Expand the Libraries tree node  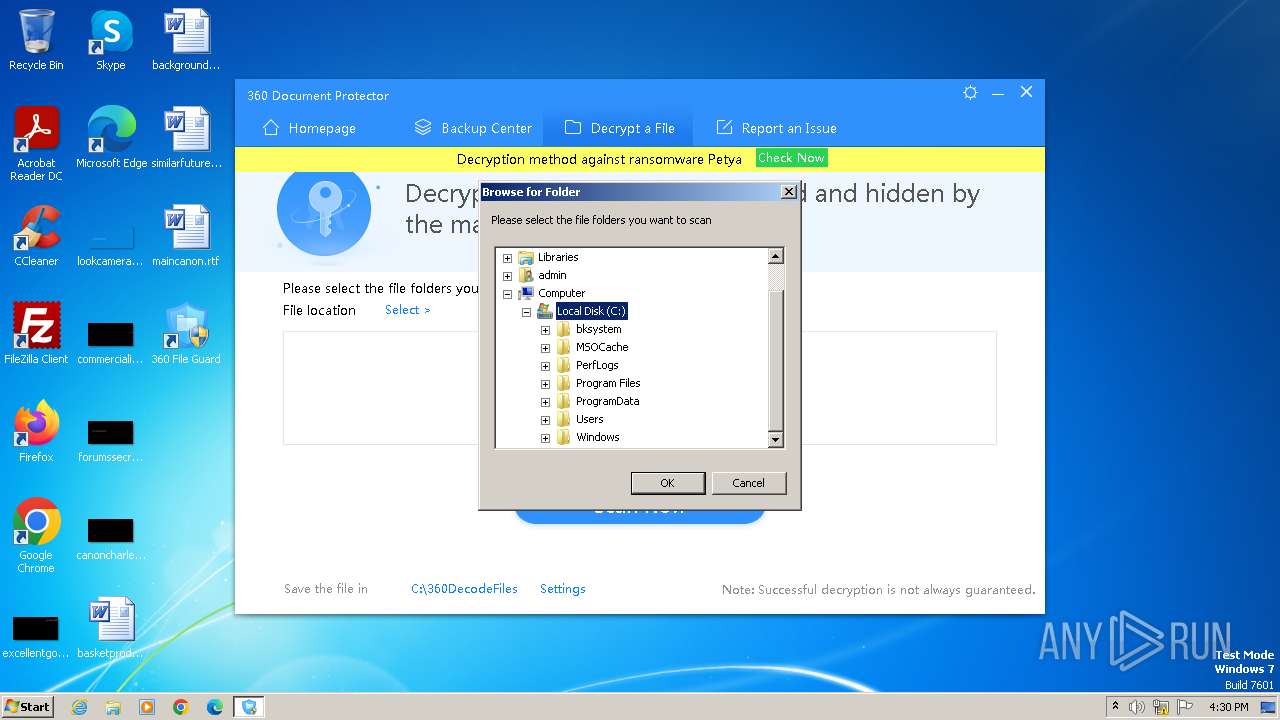507,257
